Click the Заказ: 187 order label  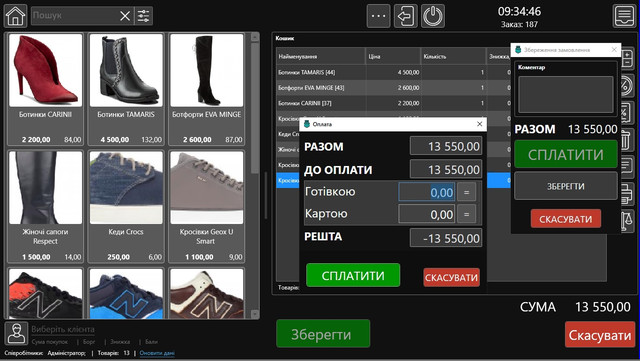(519, 25)
